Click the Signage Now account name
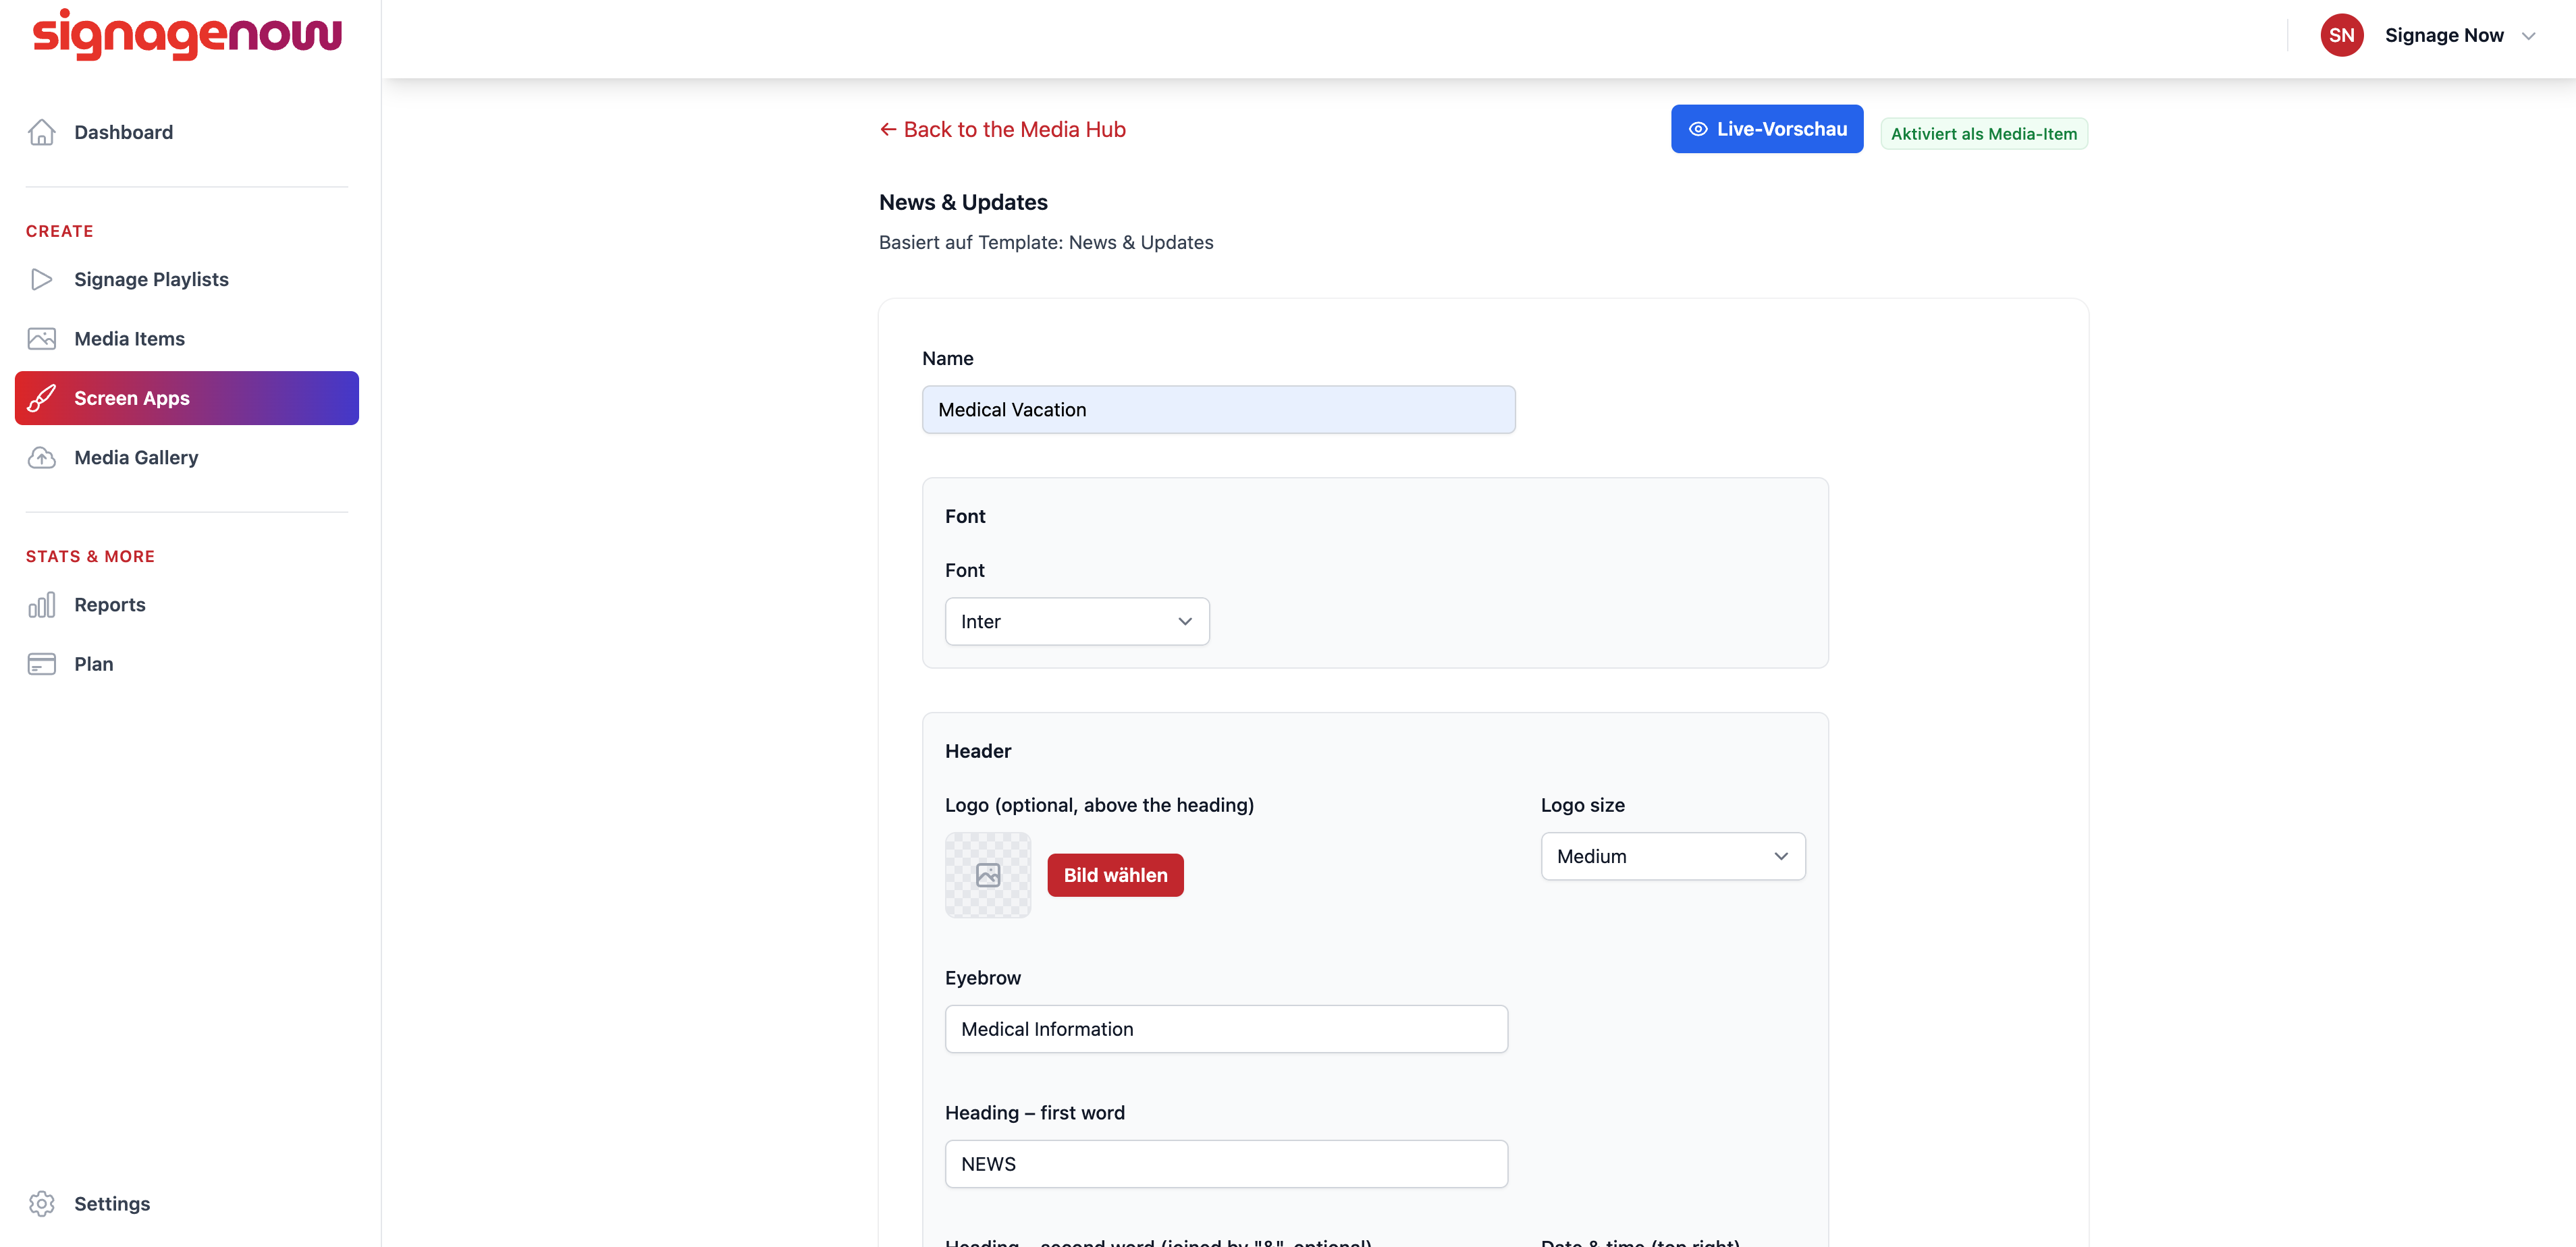This screenshot has height=1247, width=2576. [2444, 35]
